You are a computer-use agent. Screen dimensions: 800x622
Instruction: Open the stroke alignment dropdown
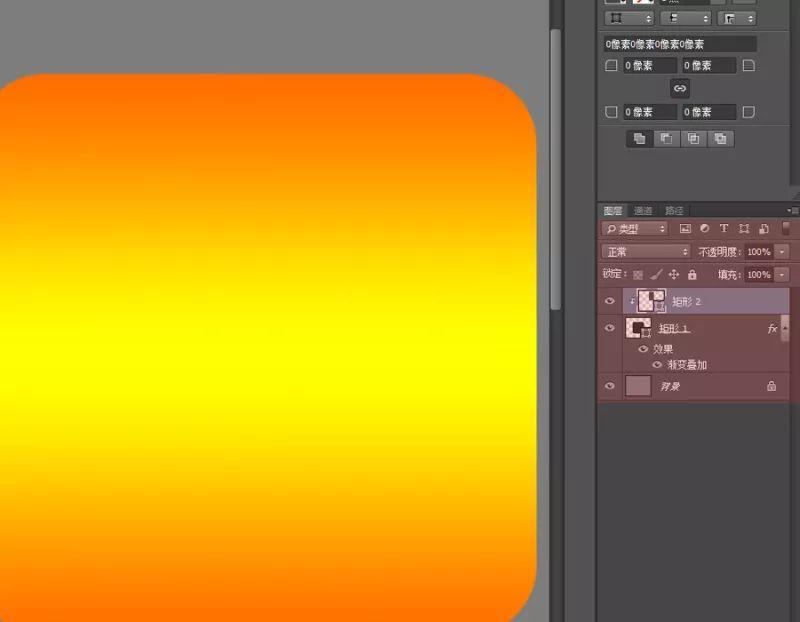click(x=629, y=18)
